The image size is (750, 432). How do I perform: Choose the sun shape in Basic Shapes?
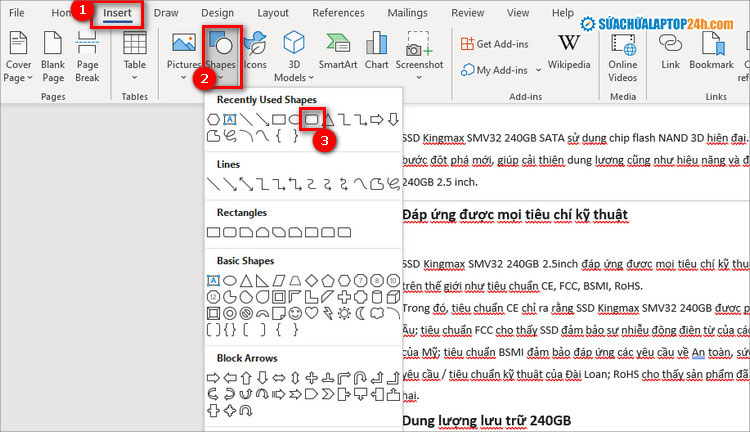[x=343, y=314]
